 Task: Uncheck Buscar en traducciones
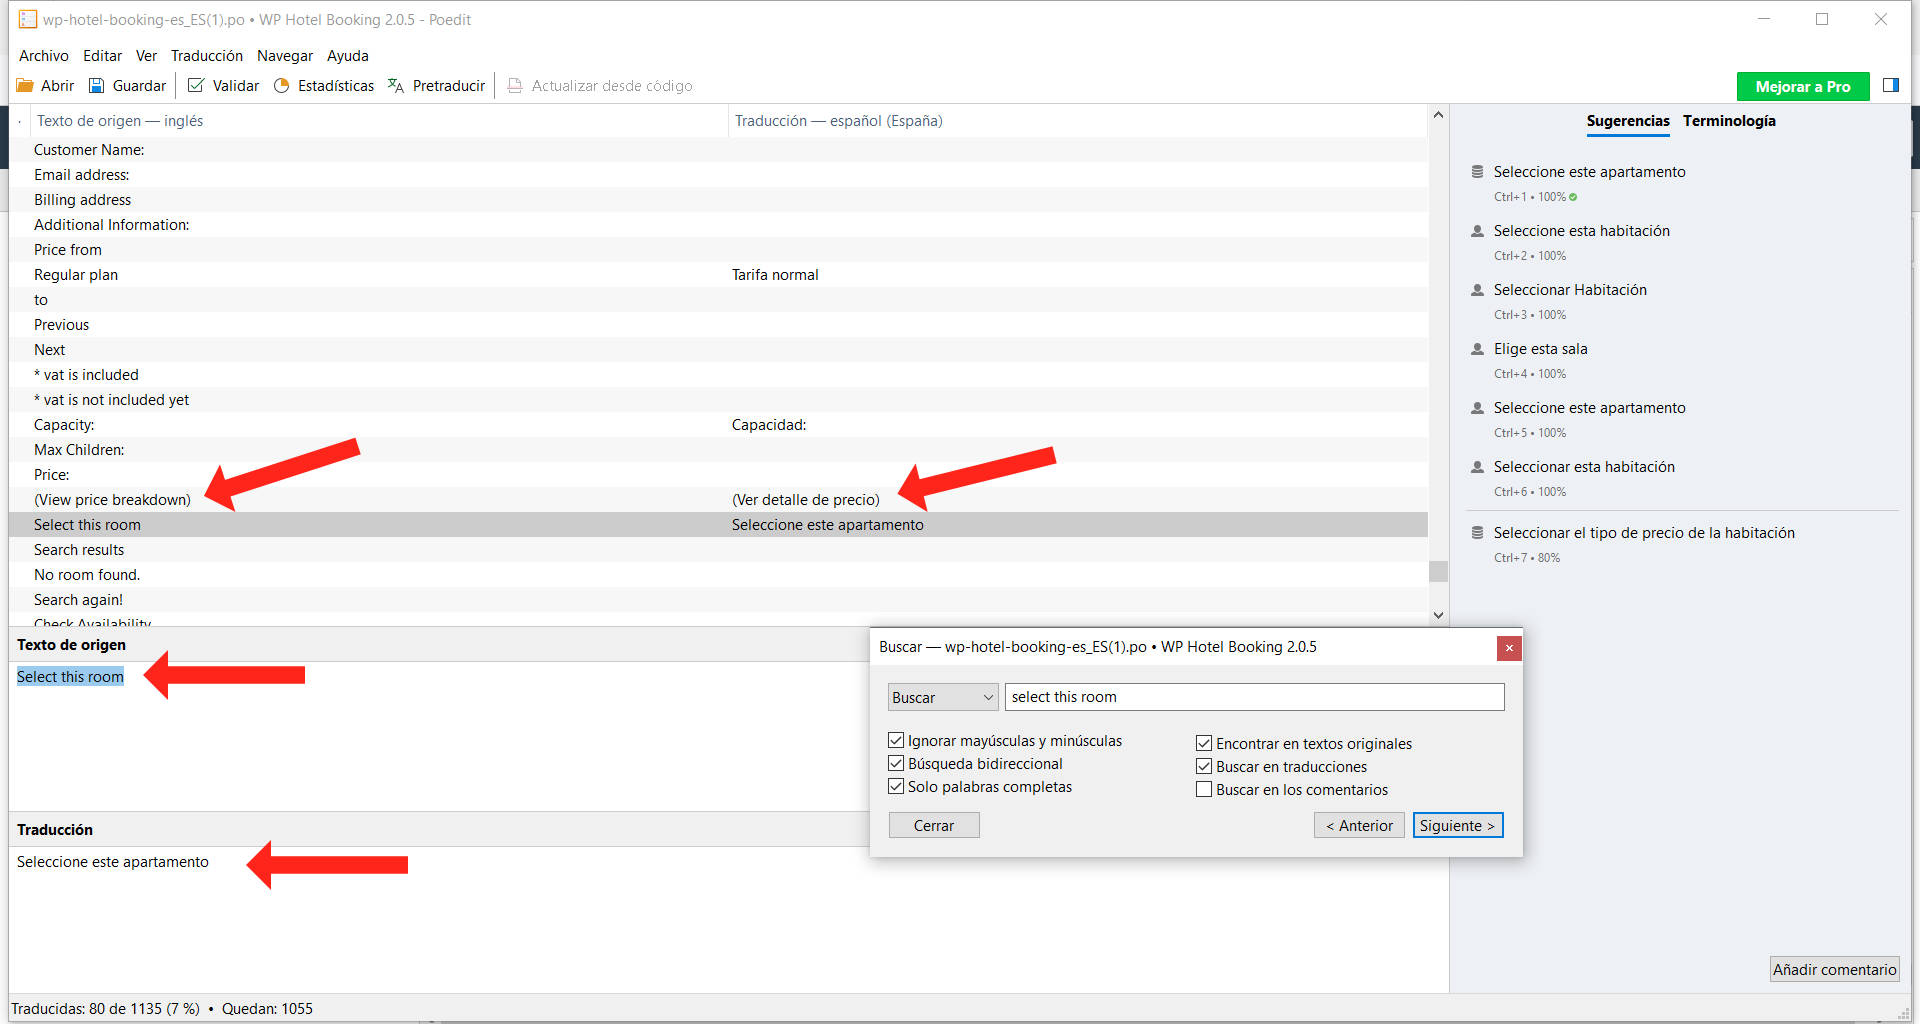pyautogui.click(x=1204, y=766)
